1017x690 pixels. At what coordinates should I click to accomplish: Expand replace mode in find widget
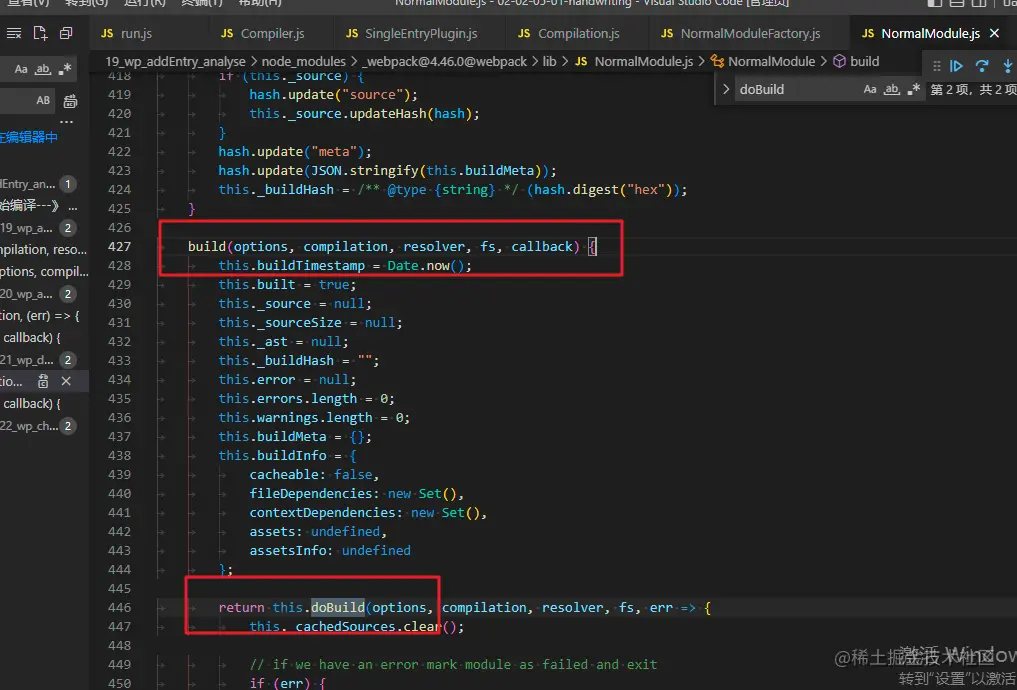(726, 89)
